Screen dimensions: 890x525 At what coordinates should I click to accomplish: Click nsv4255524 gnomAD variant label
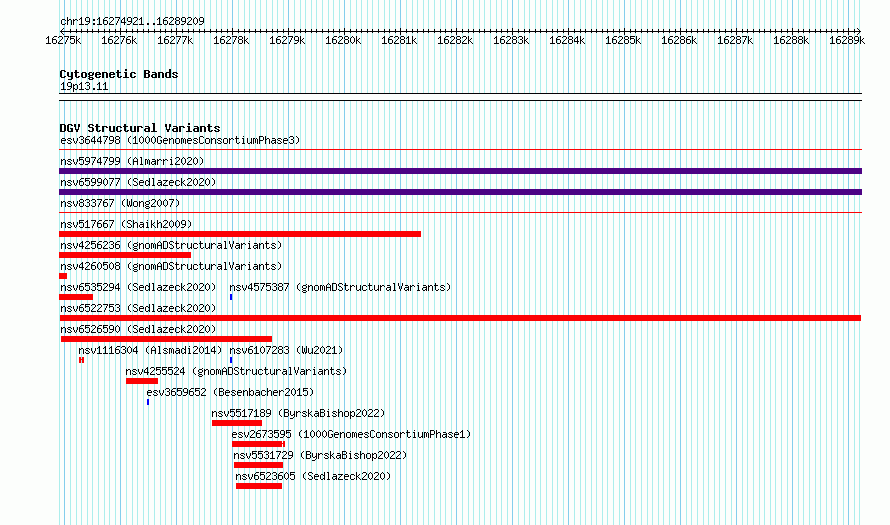236,371
